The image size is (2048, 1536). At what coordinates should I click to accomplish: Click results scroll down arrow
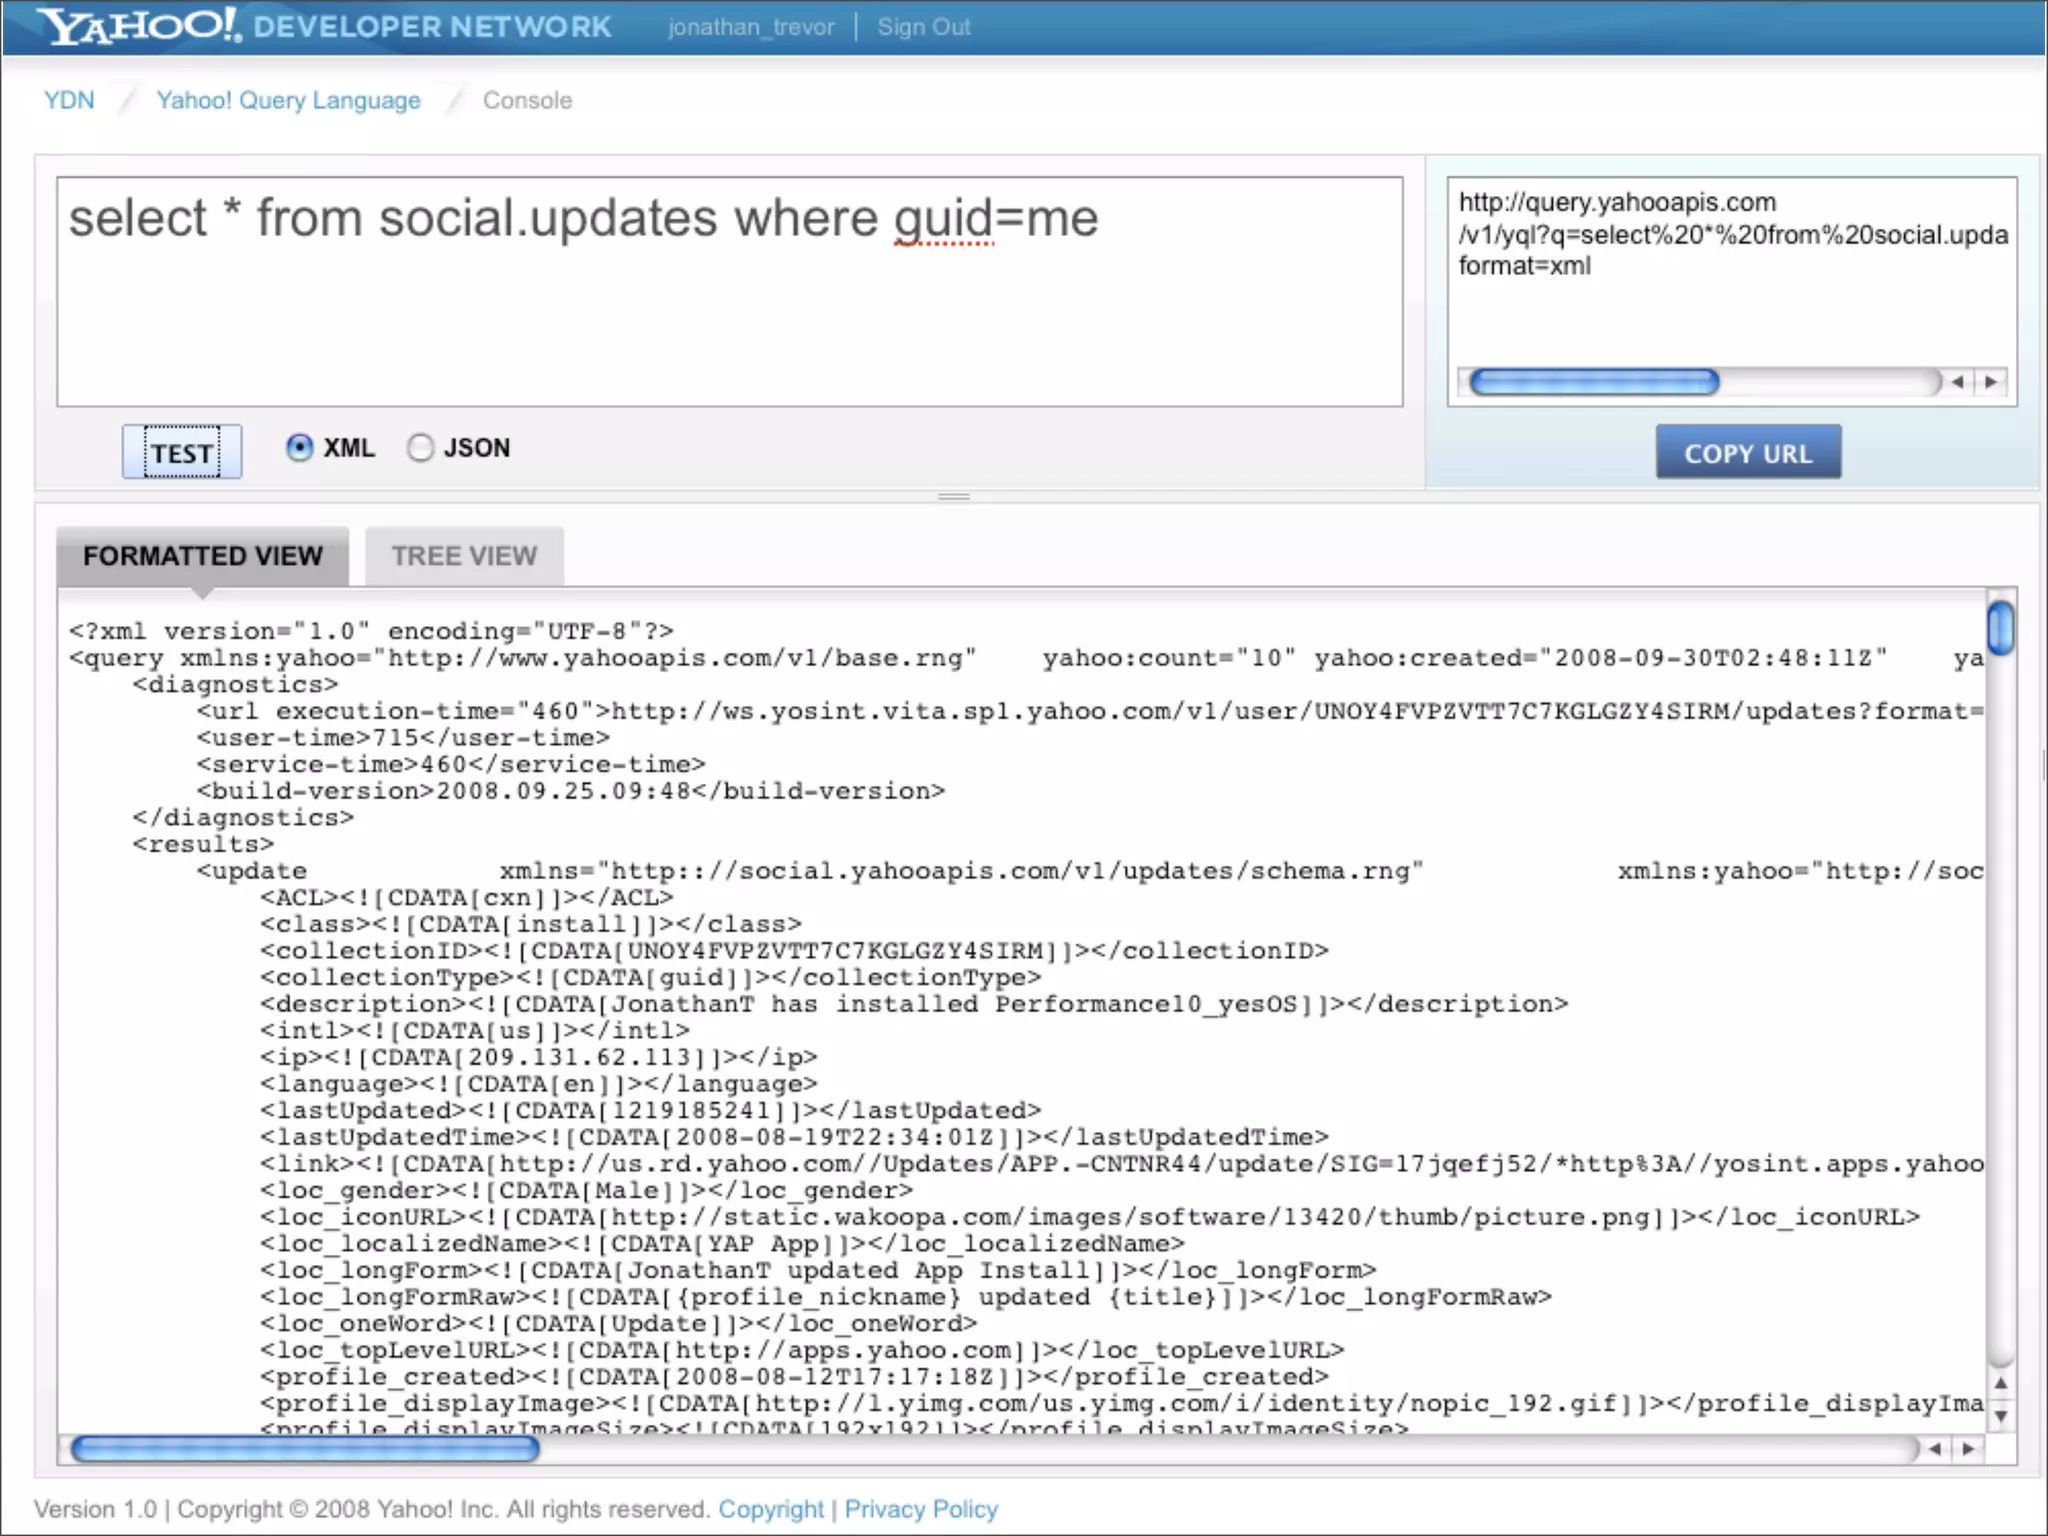[2001, 1416]
